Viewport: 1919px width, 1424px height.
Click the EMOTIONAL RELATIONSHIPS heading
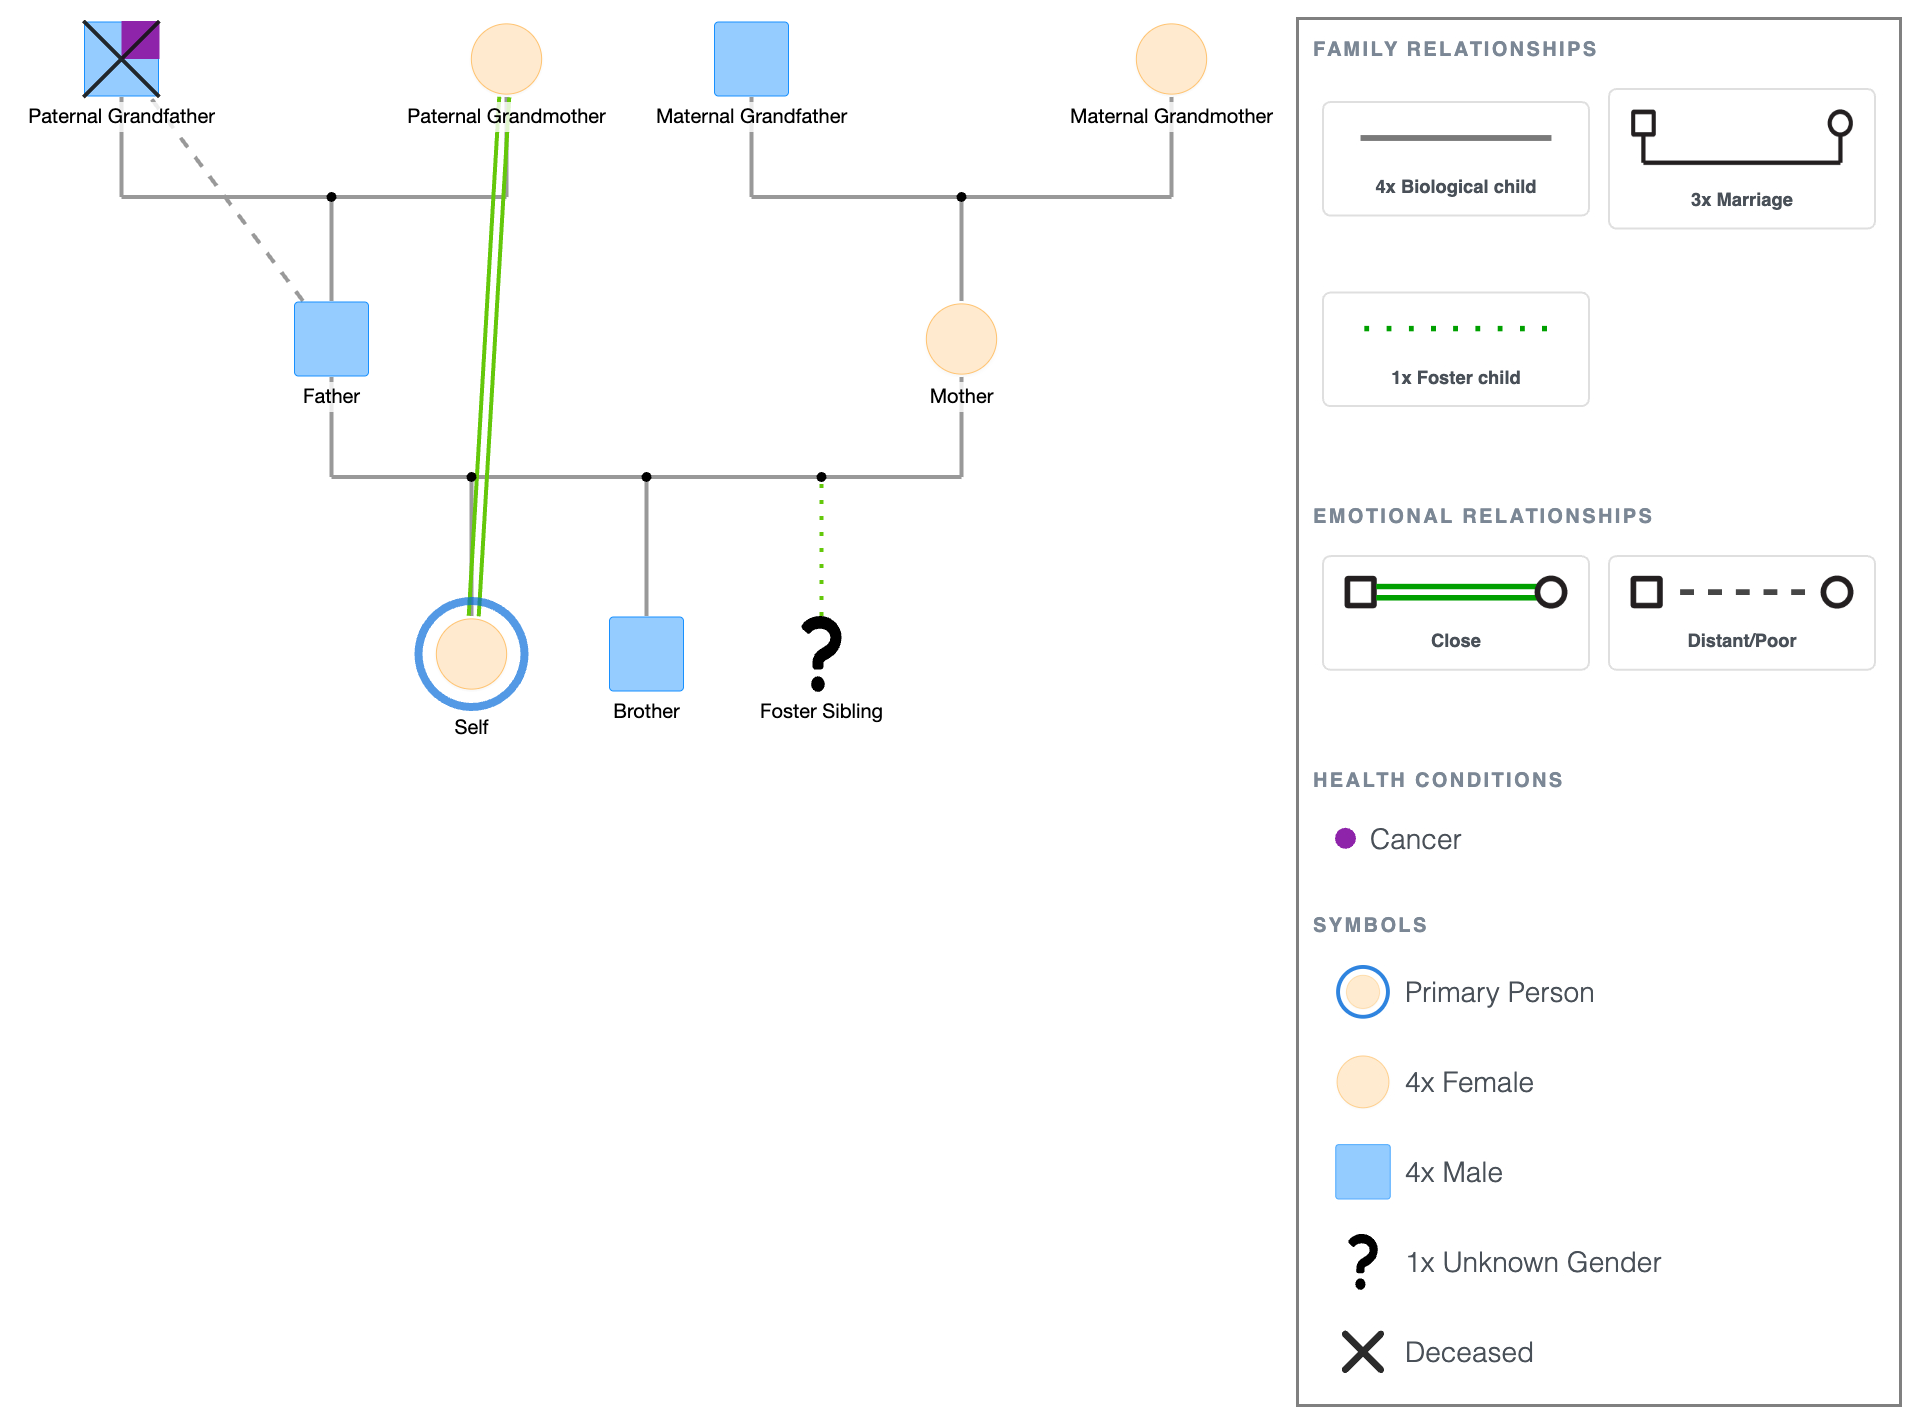pyautogui.click(x=1482, y=516)
